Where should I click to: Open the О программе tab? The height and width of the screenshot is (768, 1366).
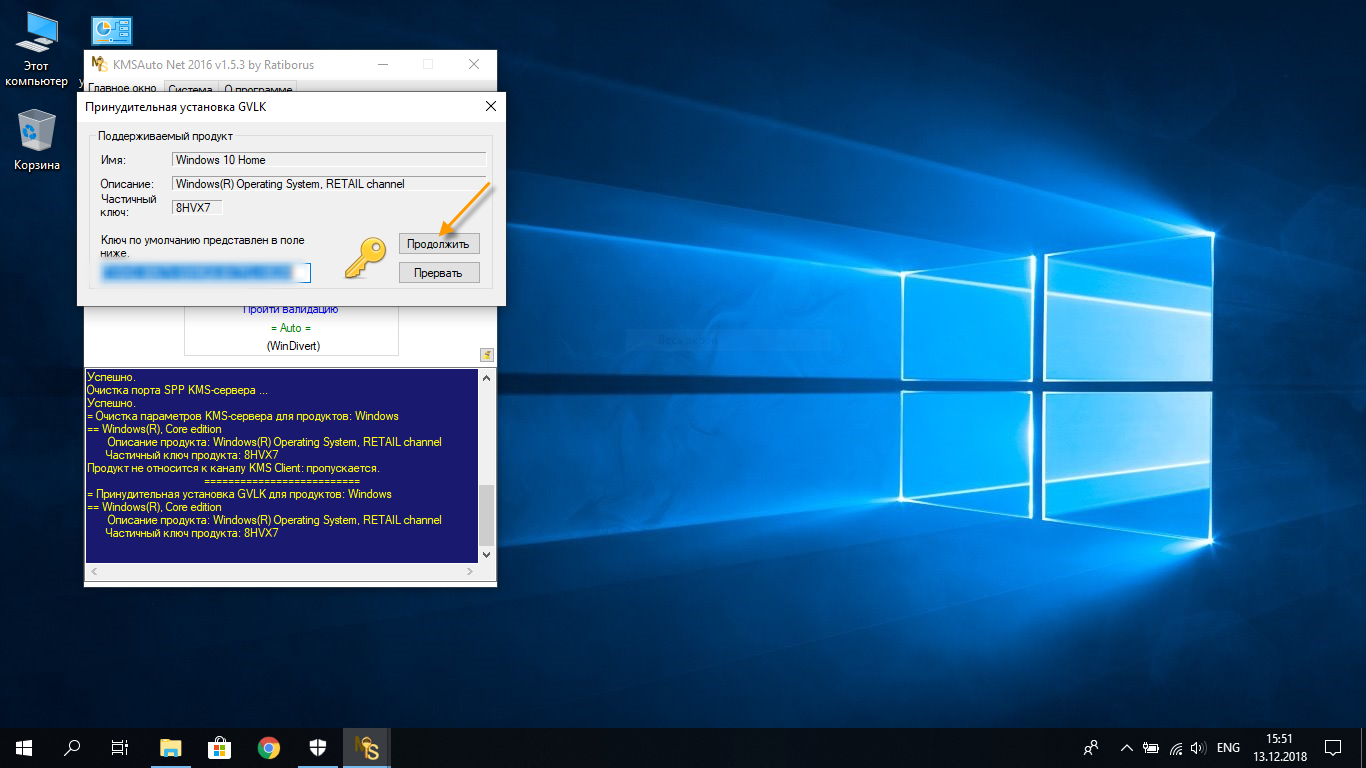259,88
